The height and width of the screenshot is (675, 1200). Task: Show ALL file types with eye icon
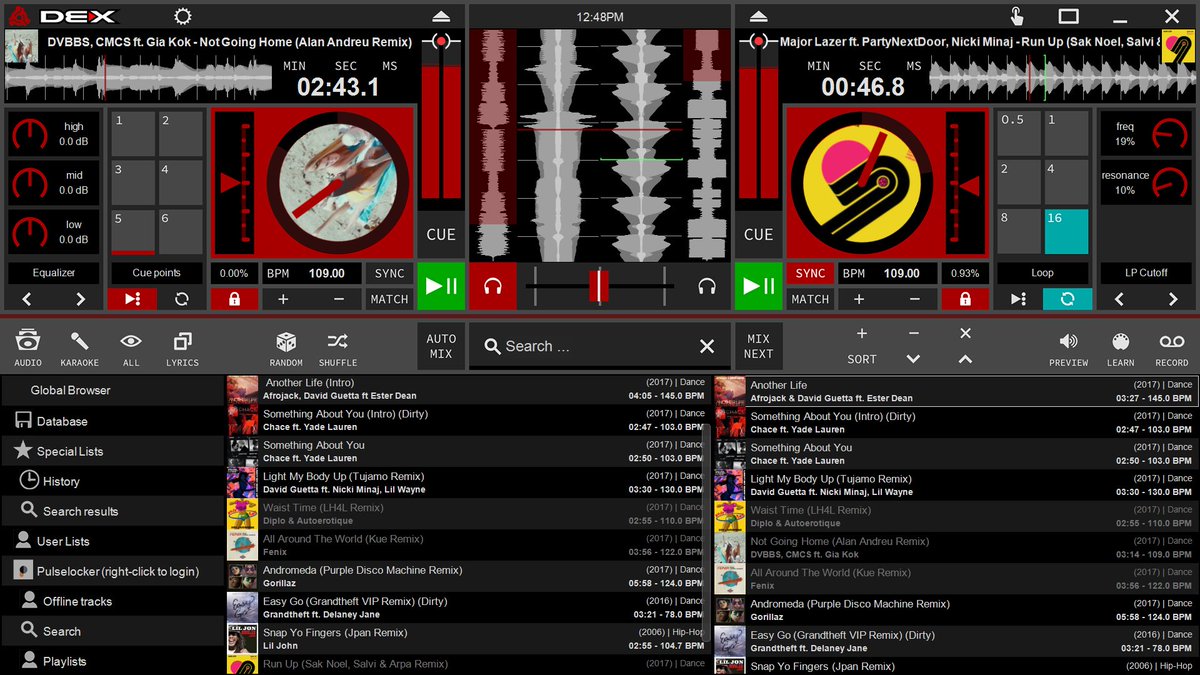pos(131,349)
